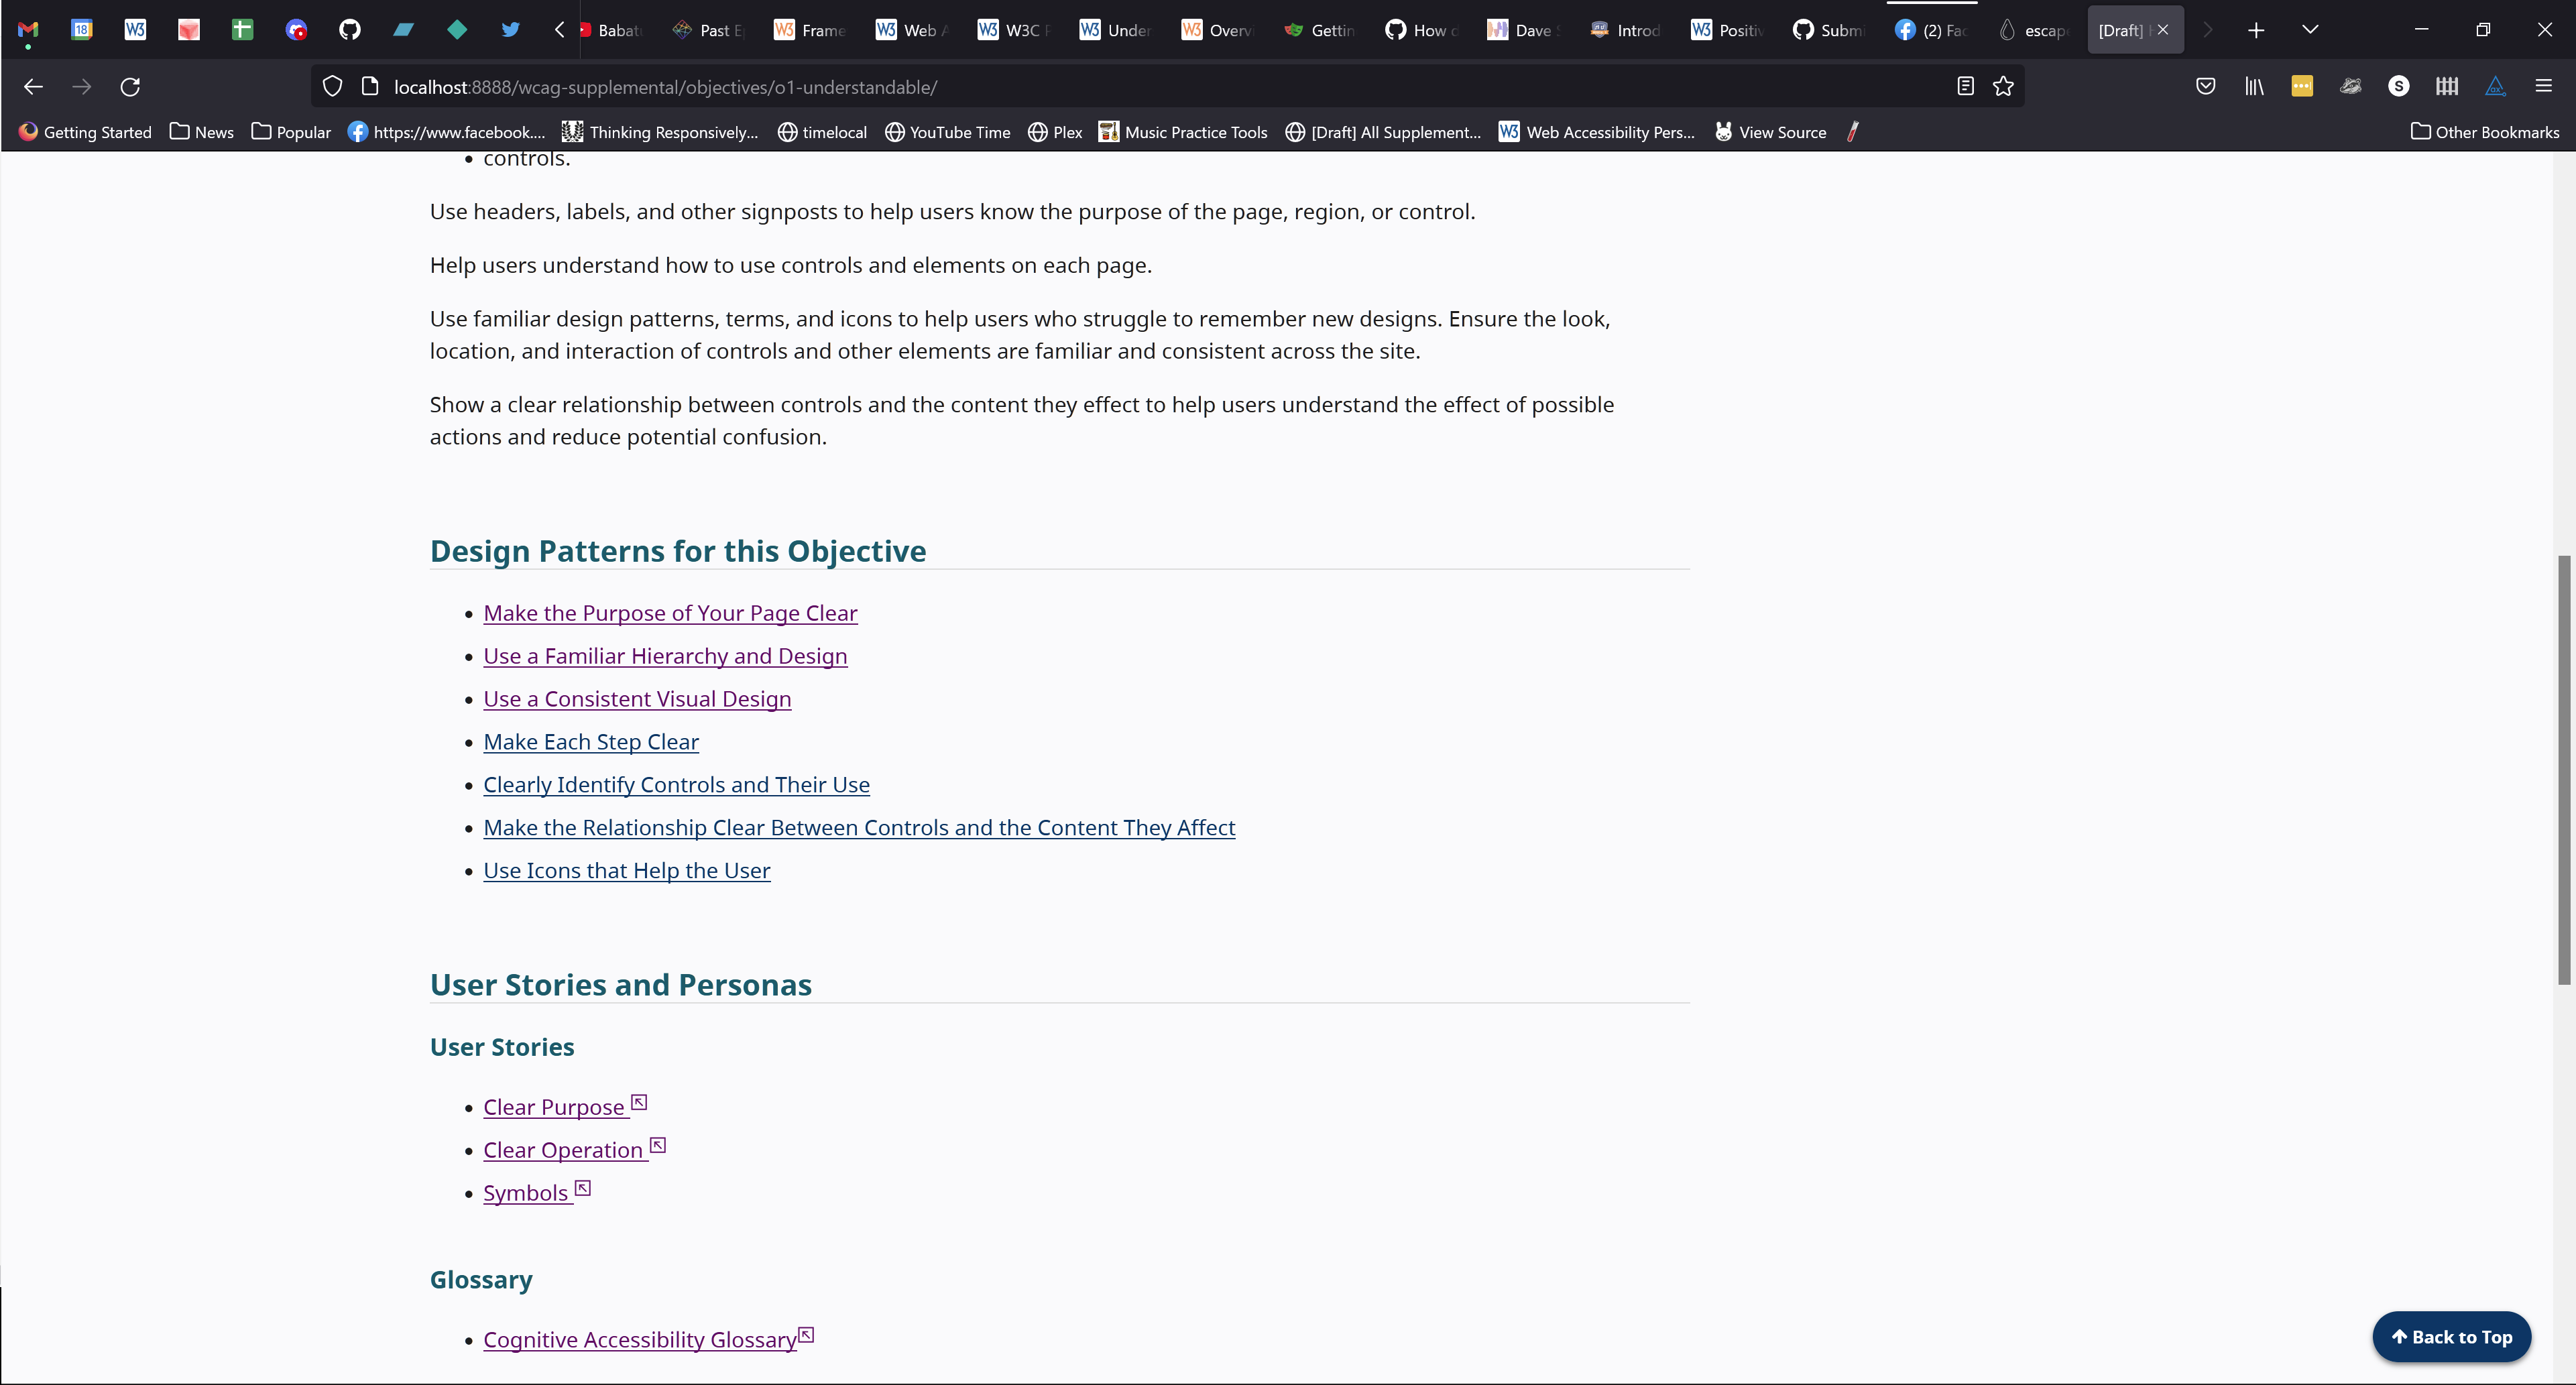Select the News bookmarks folder

(x=201, y=131)
